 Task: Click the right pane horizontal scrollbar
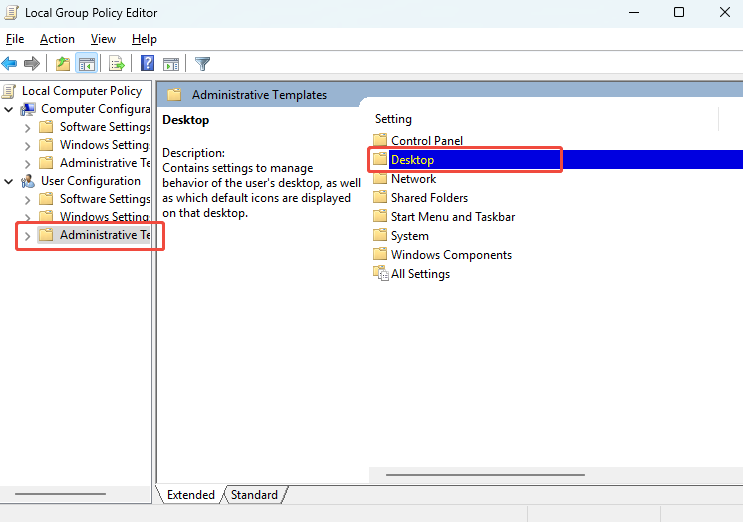pos(485,475)
